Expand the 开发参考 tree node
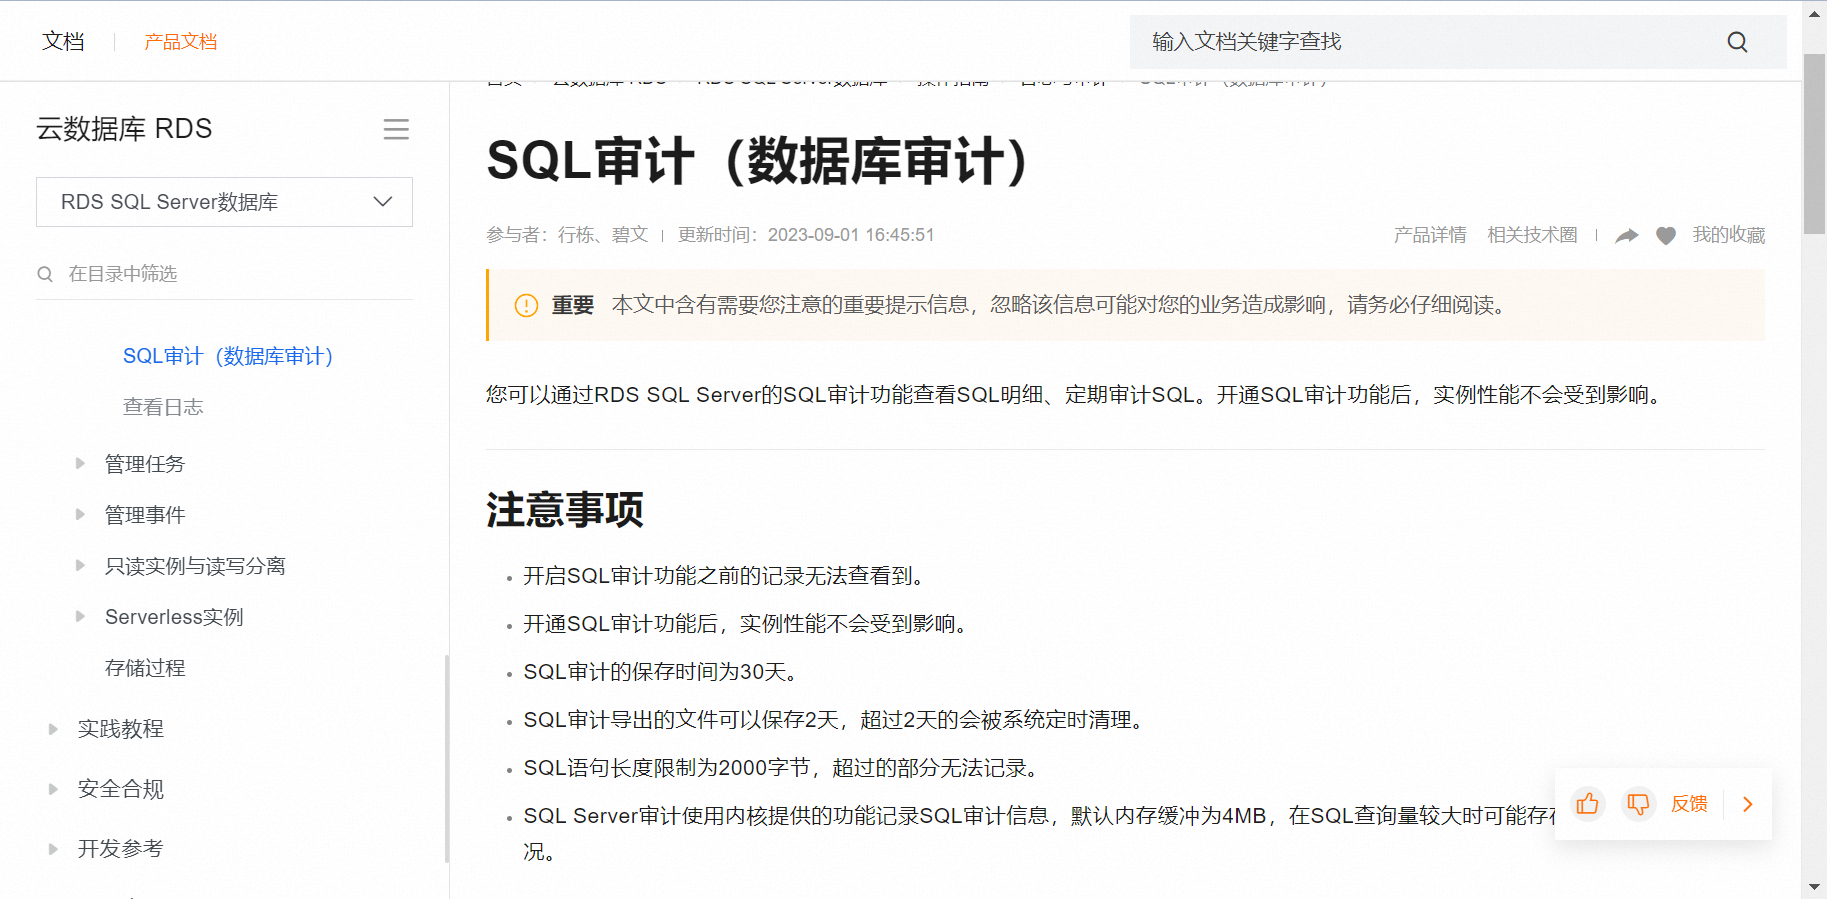 [53, 849]
